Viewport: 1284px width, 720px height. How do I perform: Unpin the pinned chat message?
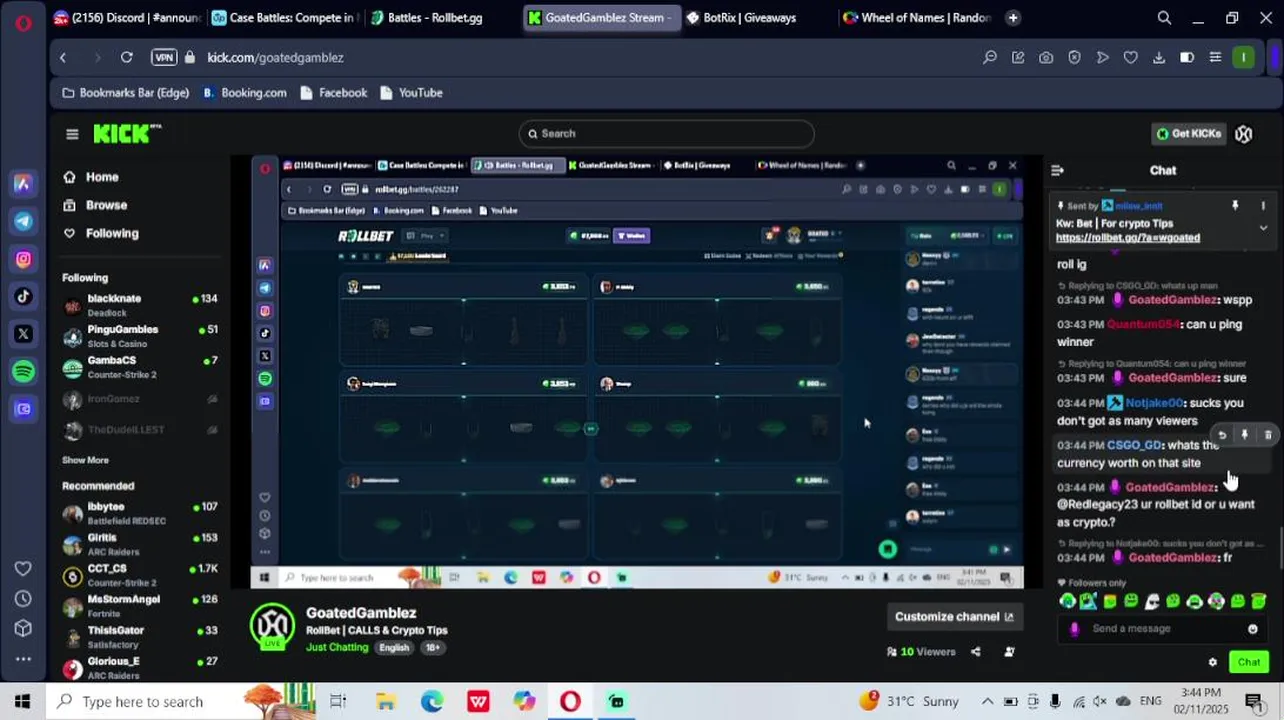(1235, 206)
